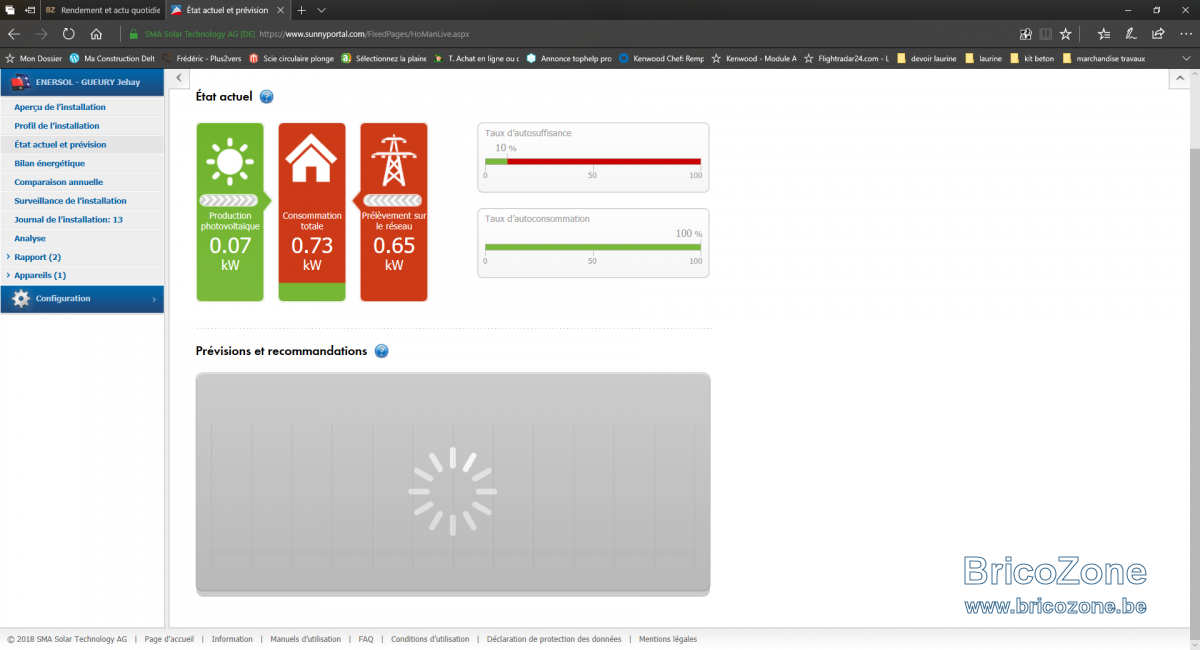Click the Taux d'autosuffisance progress bar
Image resolution: width=1200 pixels, height=650 pixels.
pyautogui.click(x=593, y=161)
